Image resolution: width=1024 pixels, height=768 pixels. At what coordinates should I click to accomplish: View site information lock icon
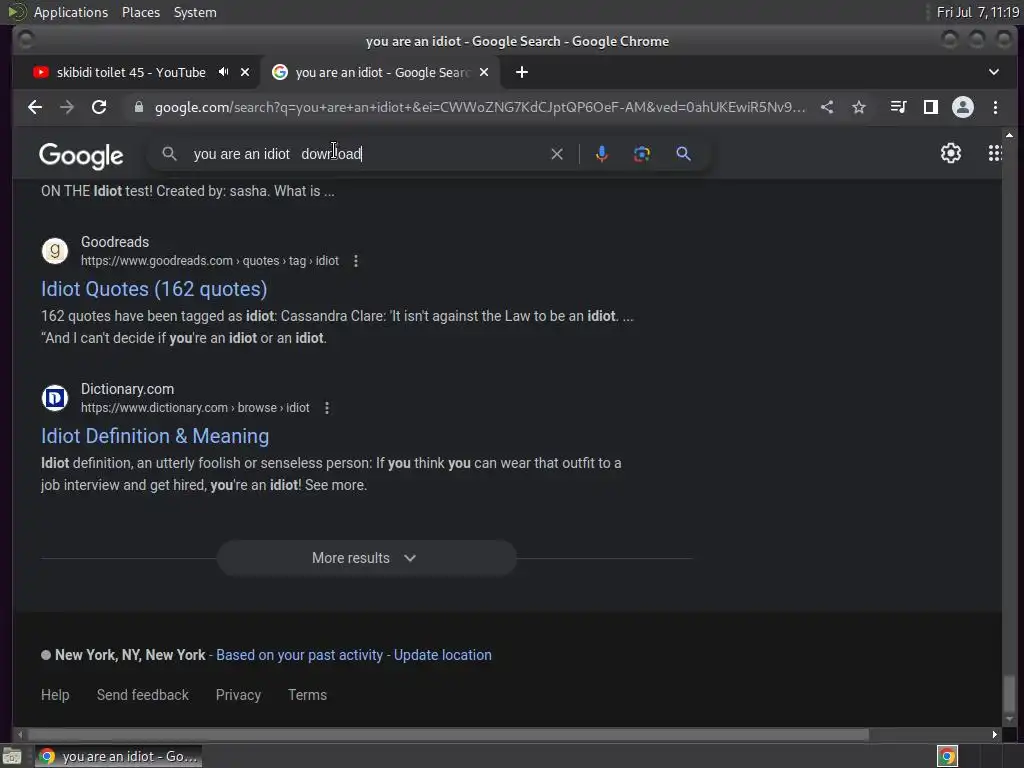138,107
